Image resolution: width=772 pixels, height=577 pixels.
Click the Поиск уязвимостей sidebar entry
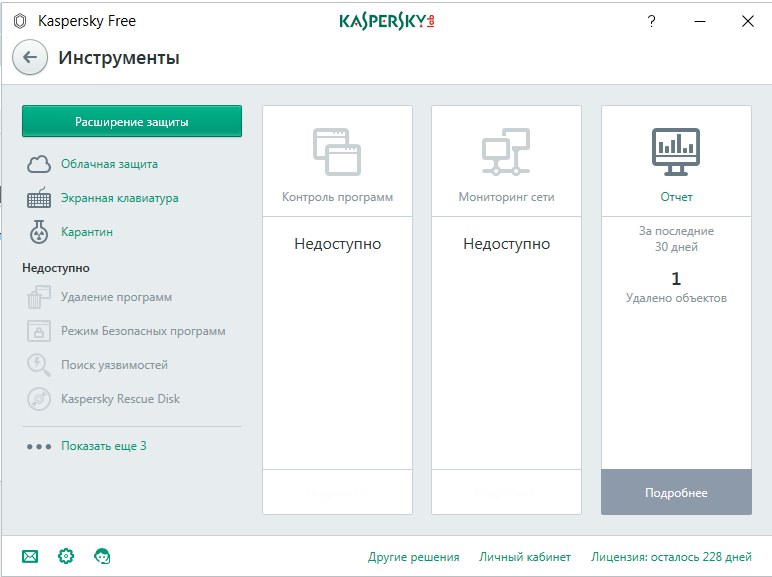(x=114, y=365)
